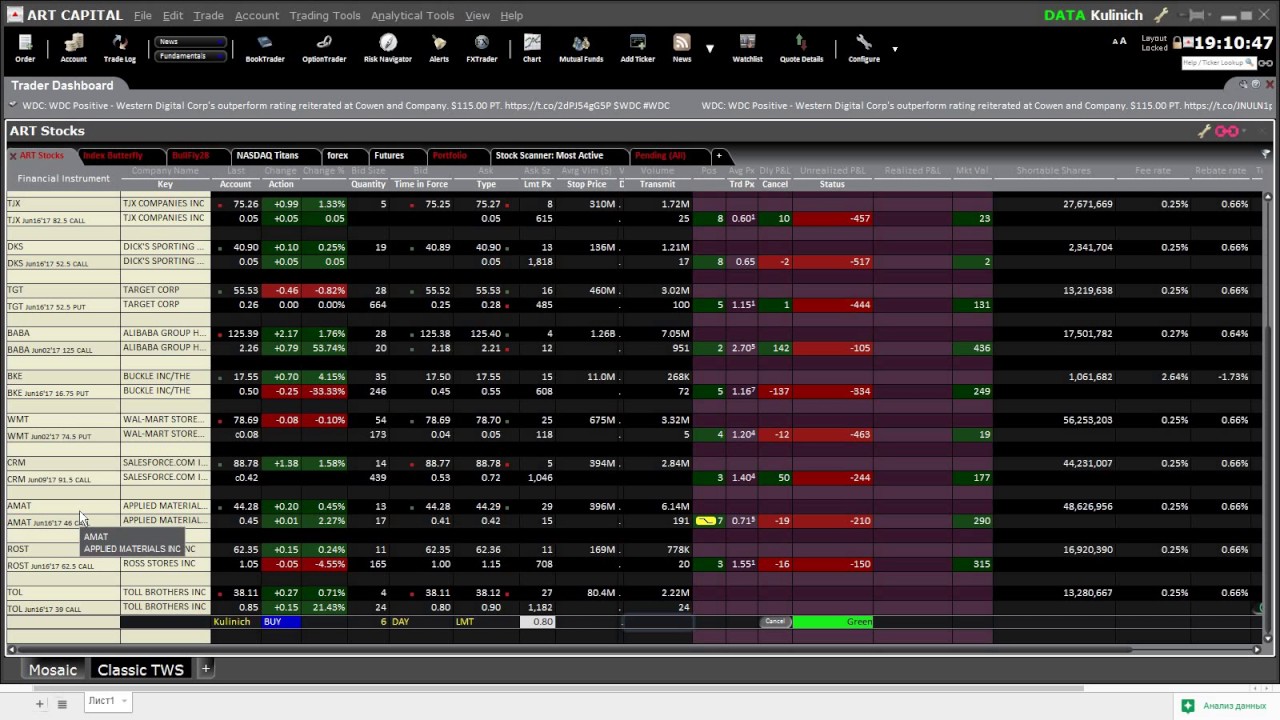
Task: Open the Trading Tools menu
Action: pos(325,15)
